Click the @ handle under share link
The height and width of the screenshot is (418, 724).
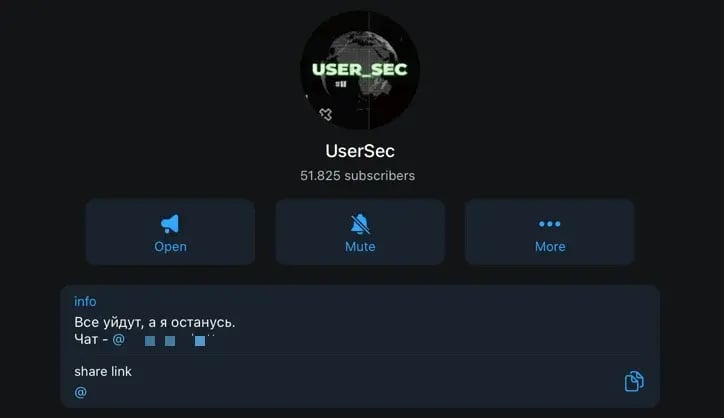point(80,392)
